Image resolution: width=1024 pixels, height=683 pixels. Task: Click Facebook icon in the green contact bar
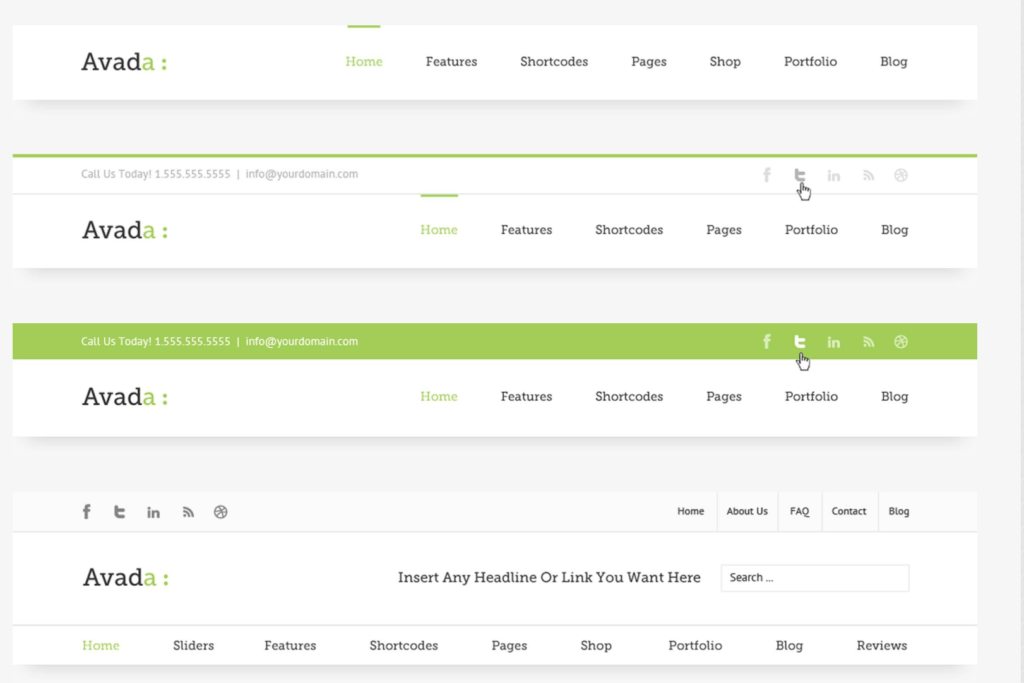[x=767, y=342]
